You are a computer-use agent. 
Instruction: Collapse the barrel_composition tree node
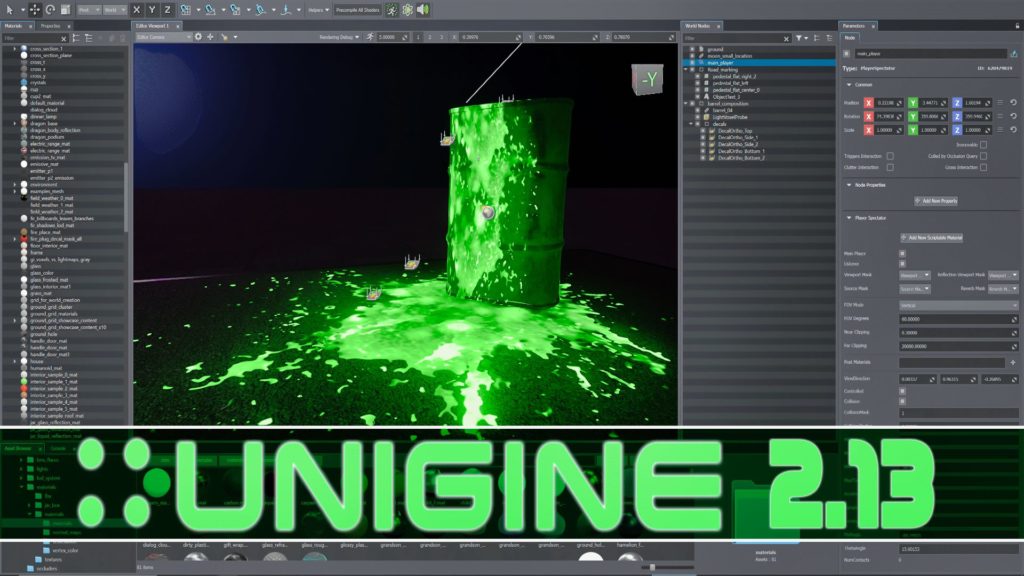click(686, 103)
